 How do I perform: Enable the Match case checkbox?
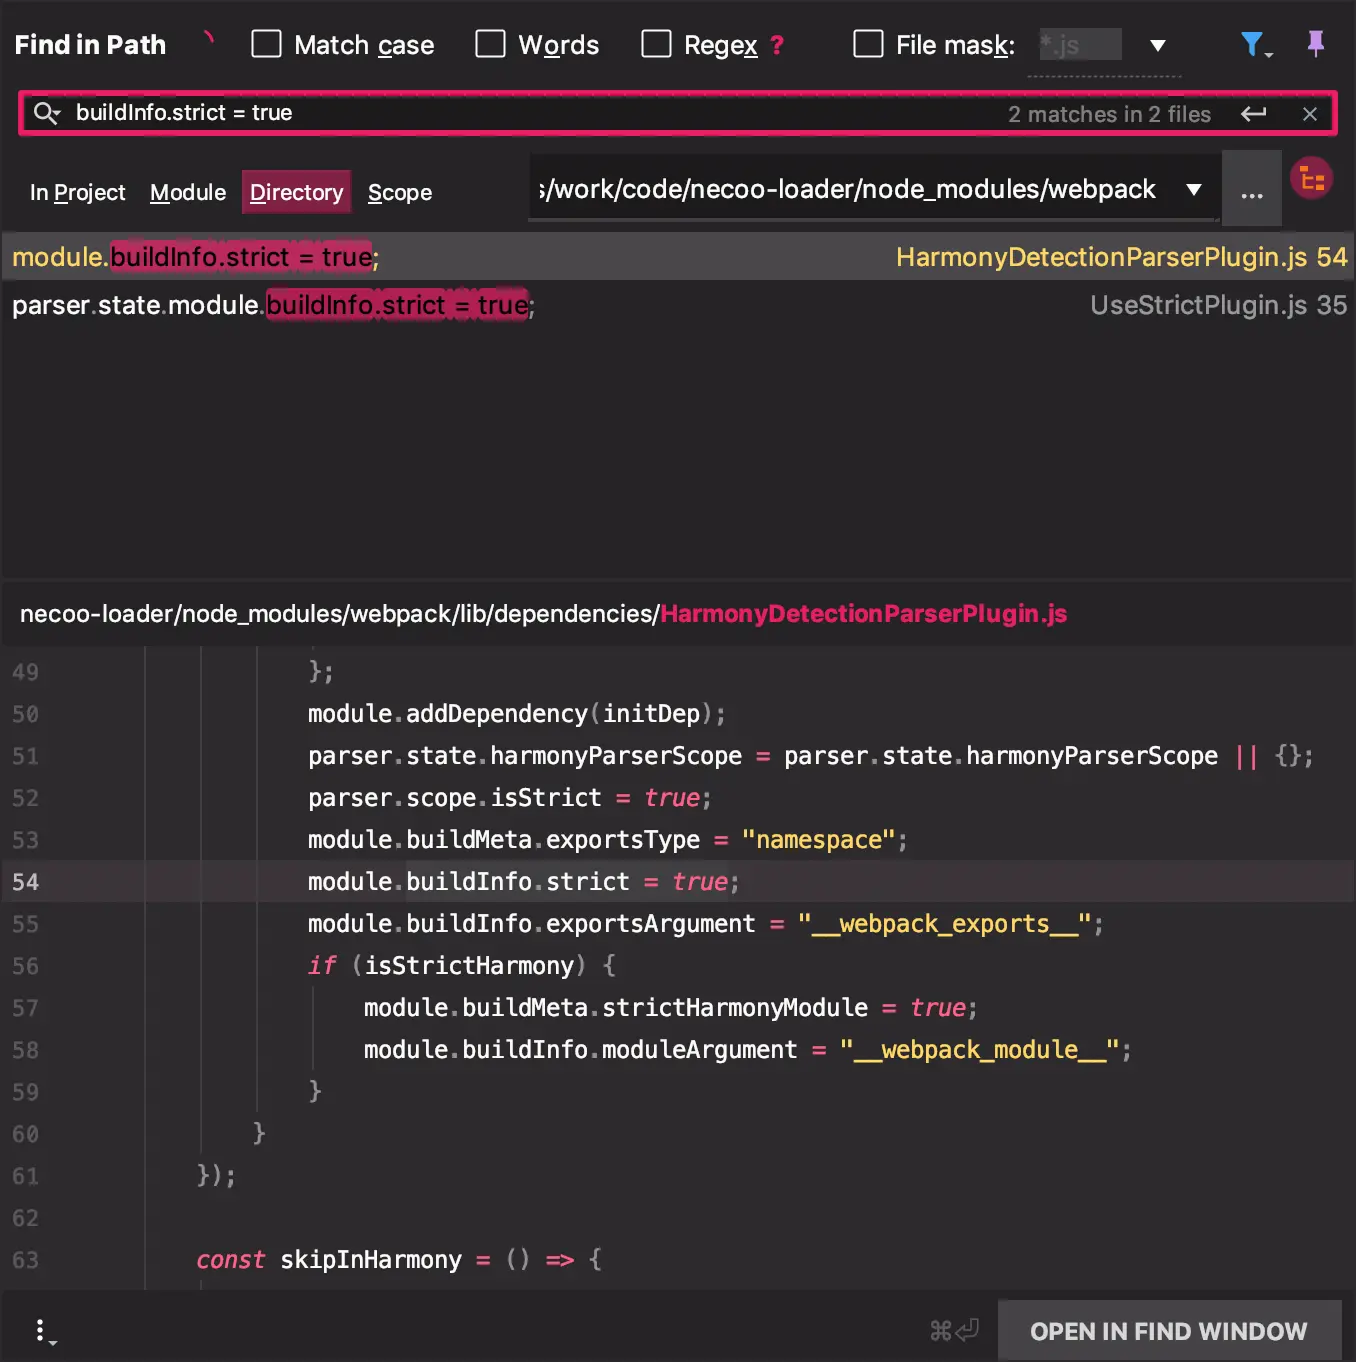point(266,44)
